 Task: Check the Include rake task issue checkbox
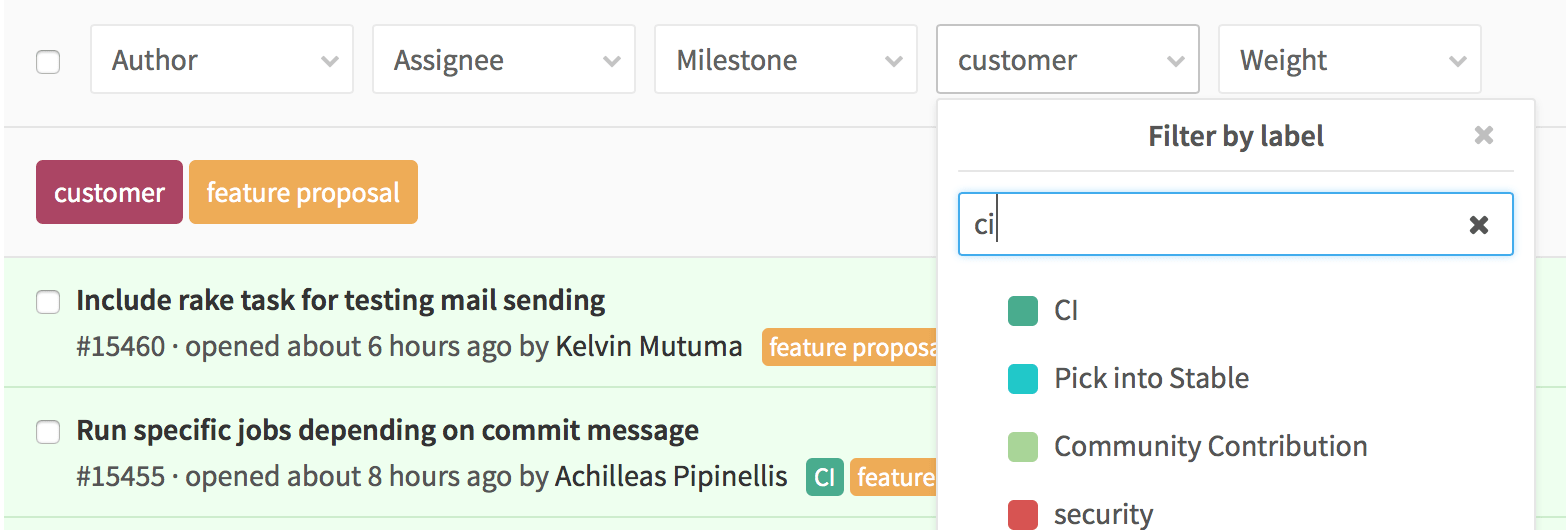48,301
